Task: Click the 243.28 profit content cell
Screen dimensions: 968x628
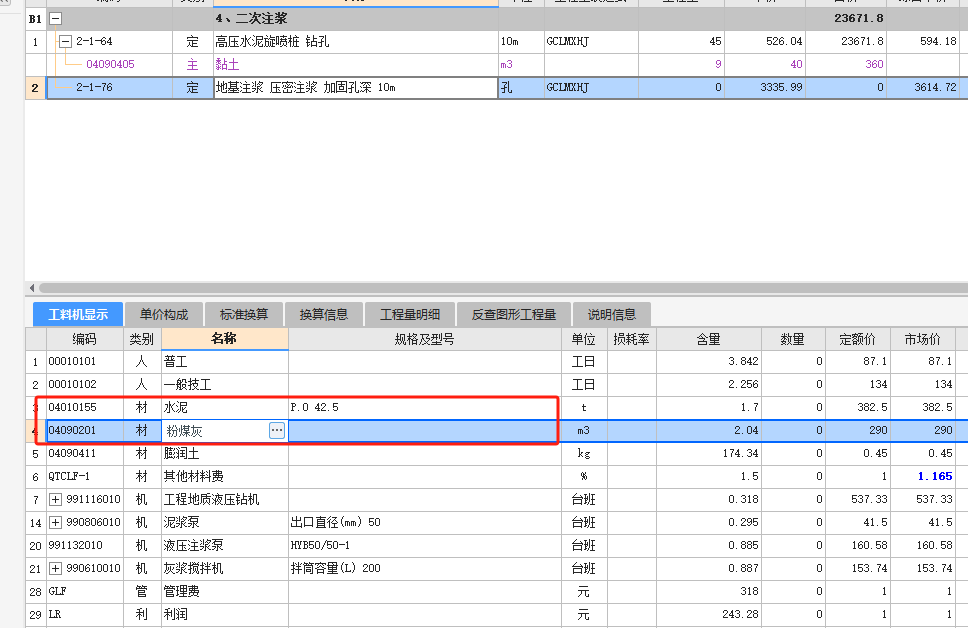Action: point(709,614)
